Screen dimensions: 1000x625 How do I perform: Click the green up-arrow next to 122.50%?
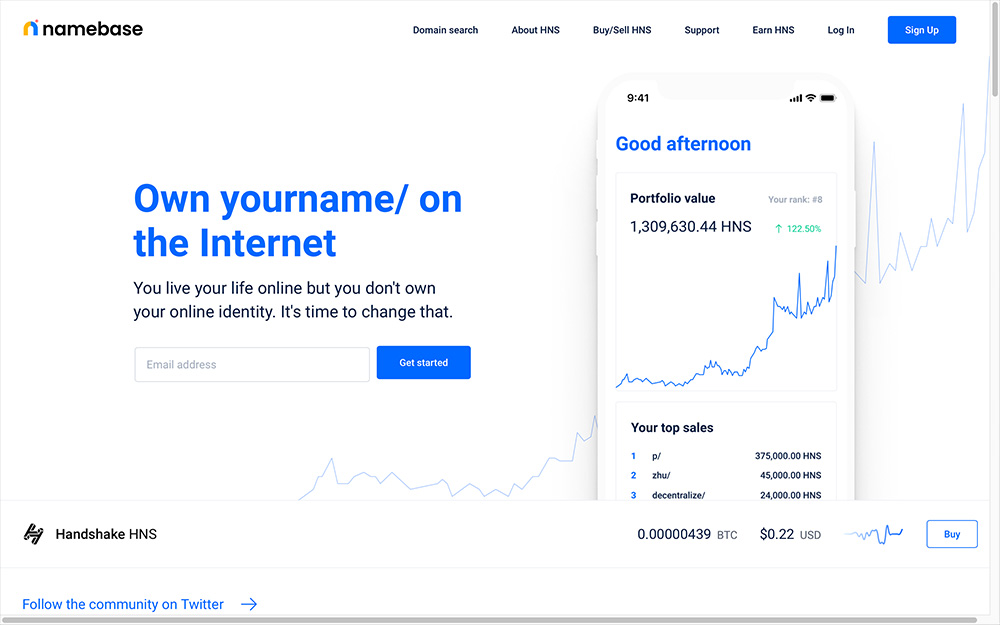(x=778, y=228)
